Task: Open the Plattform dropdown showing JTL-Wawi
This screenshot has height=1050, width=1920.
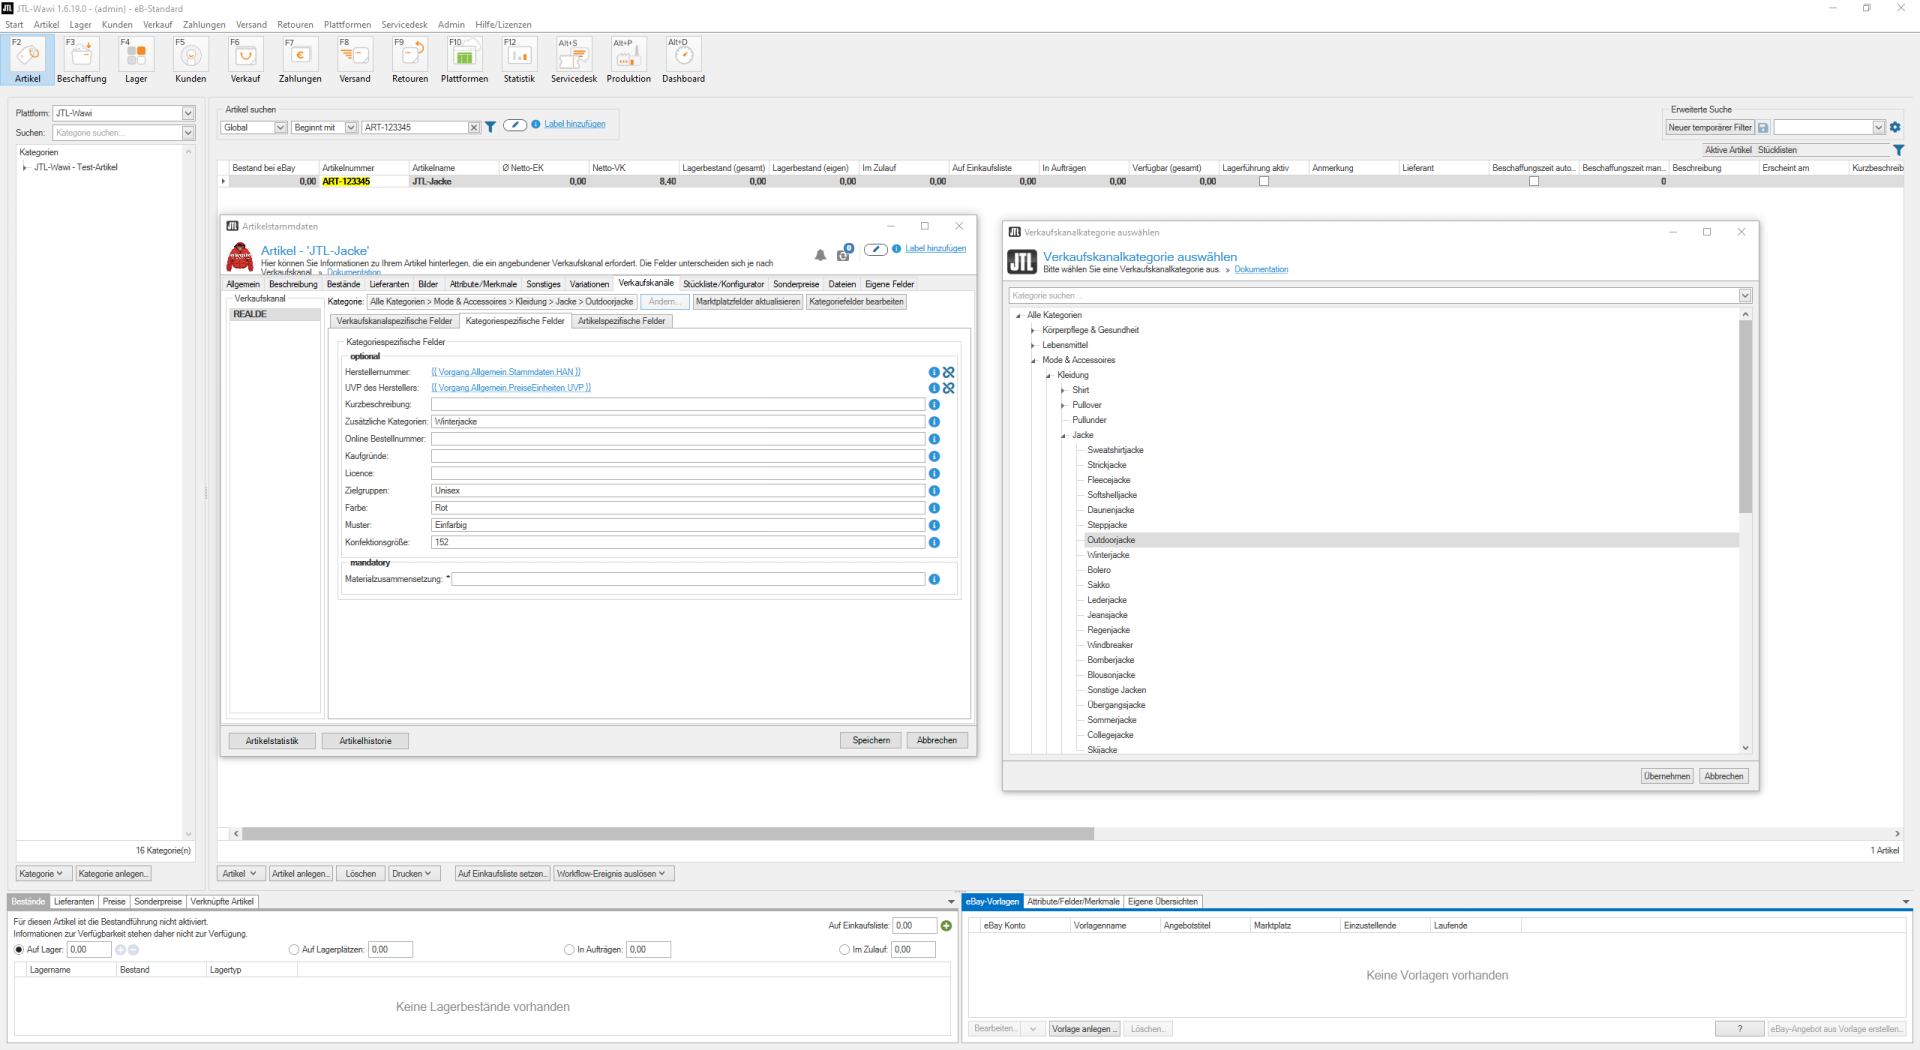Action: pyautogui.click(x=188, y=113)
